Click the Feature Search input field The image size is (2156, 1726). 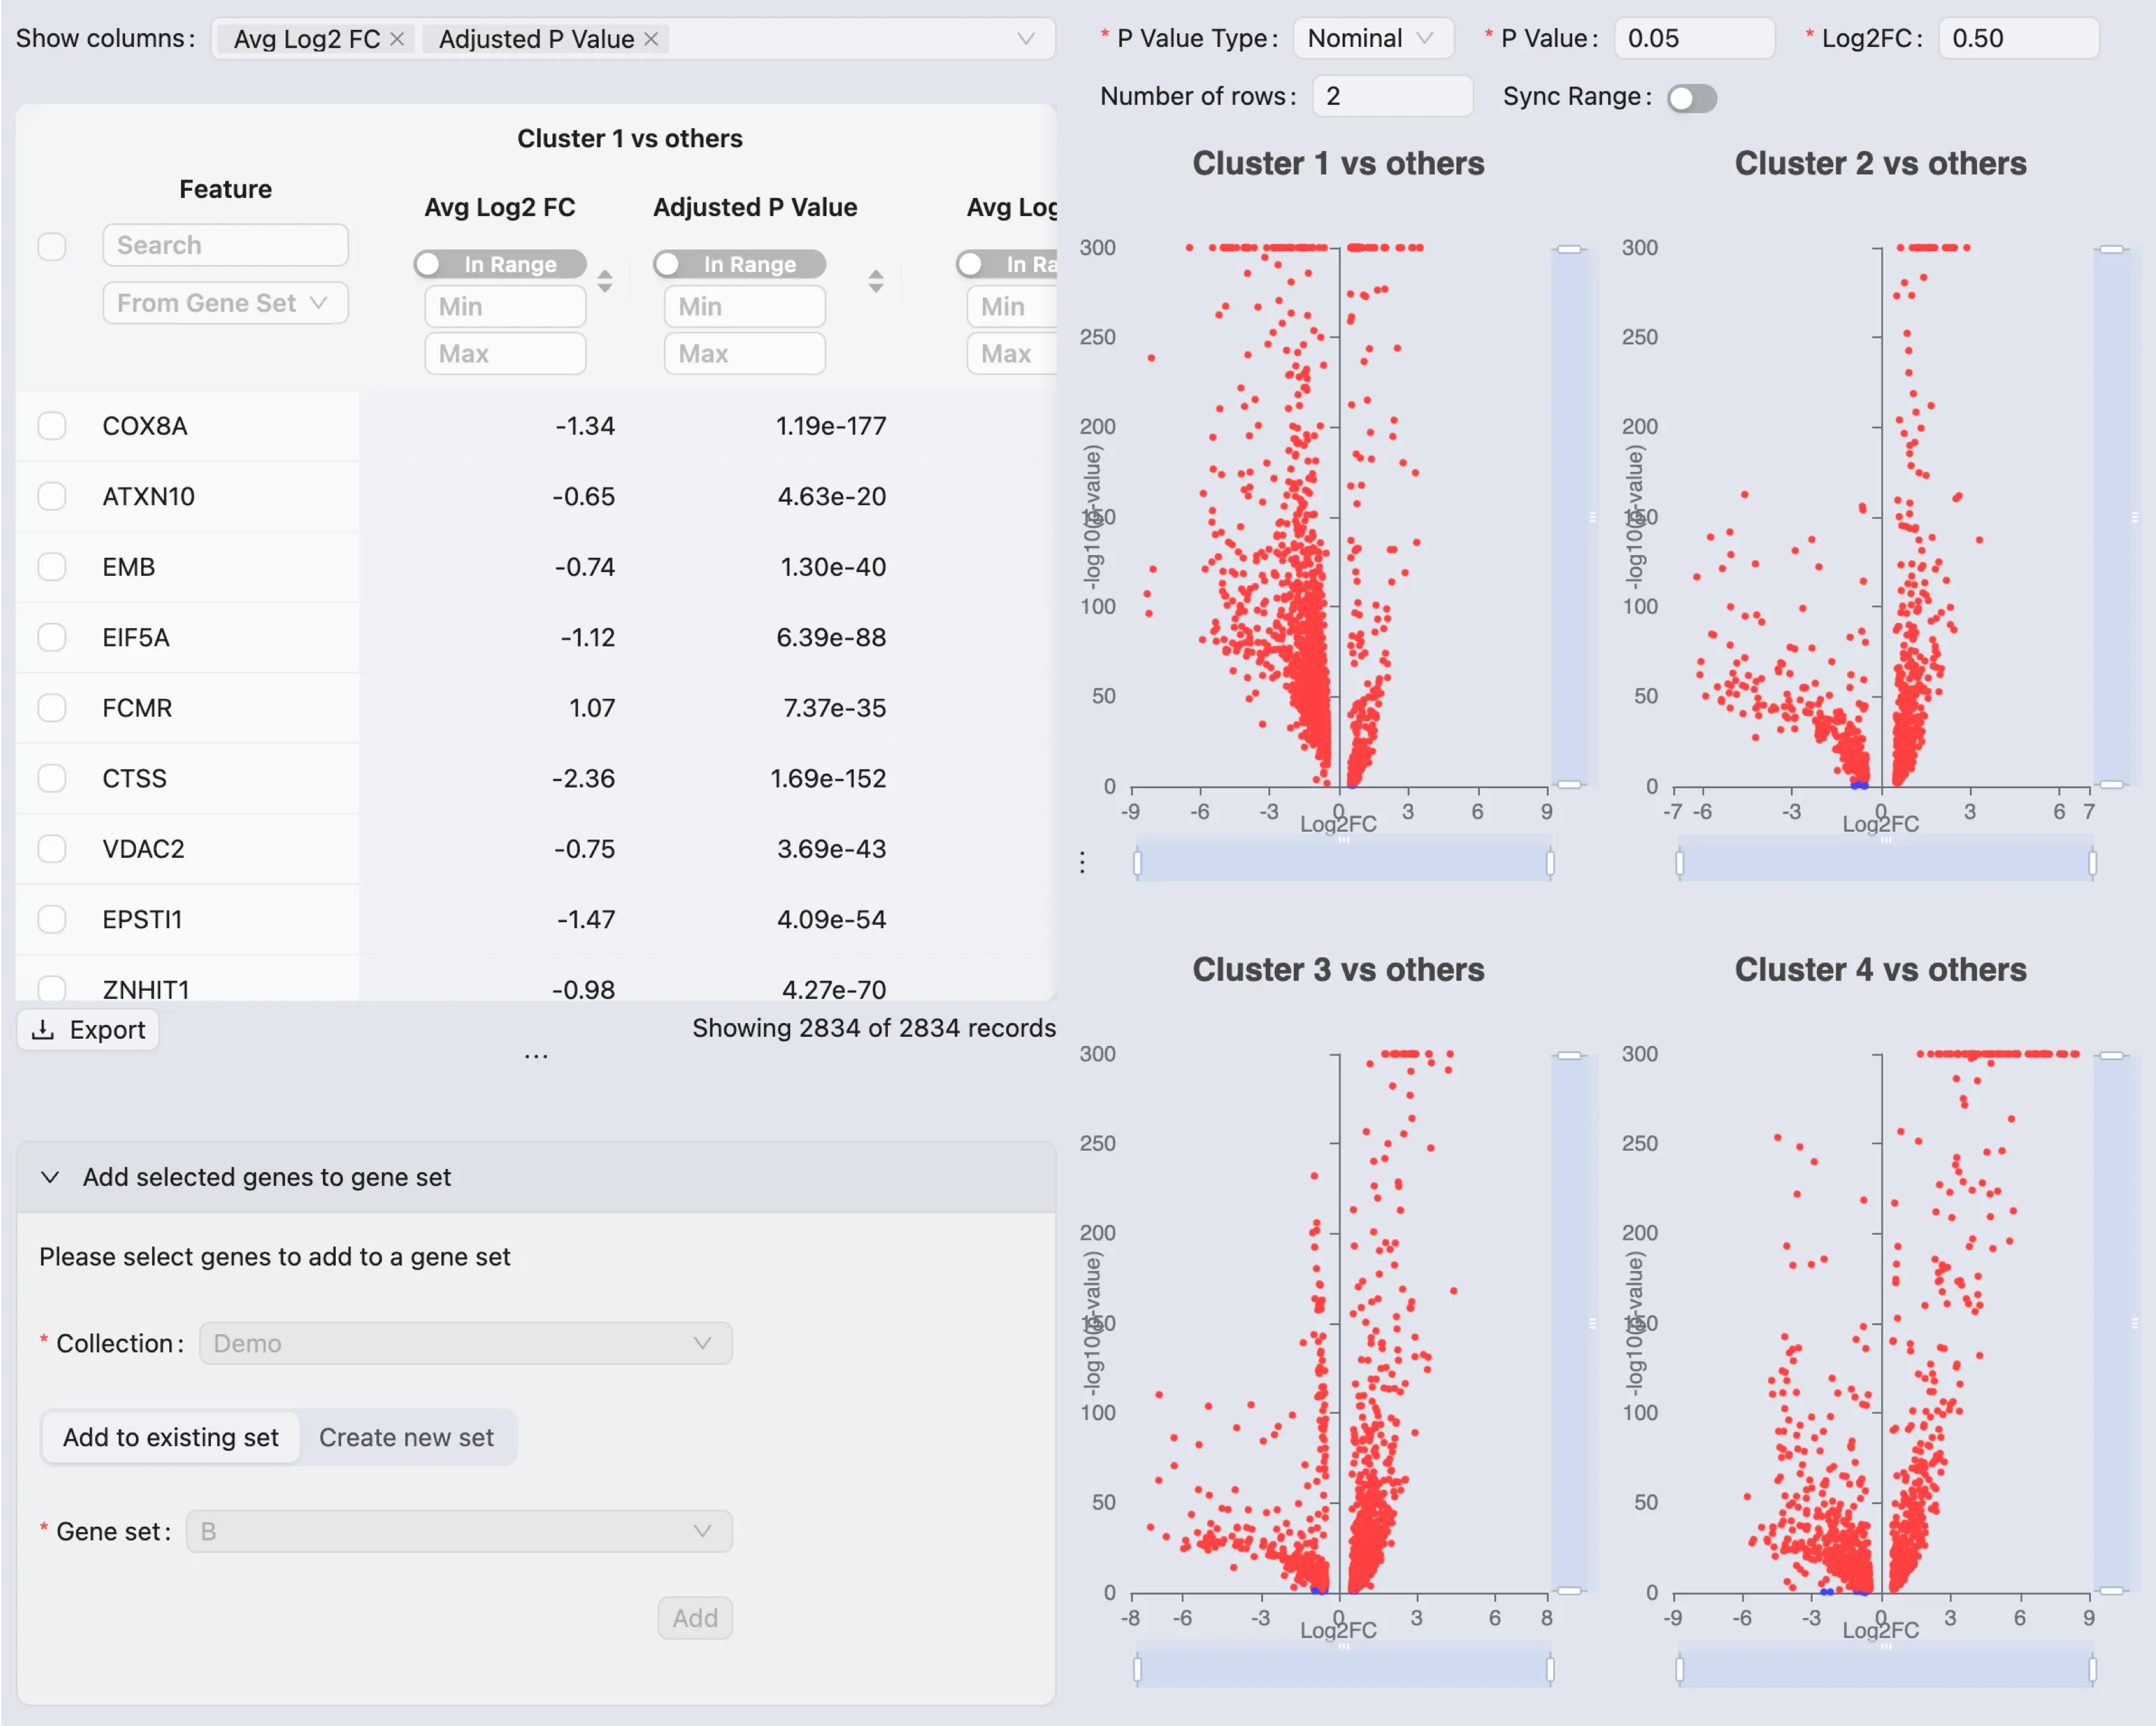pyautogui.click(x=225, y=245)
